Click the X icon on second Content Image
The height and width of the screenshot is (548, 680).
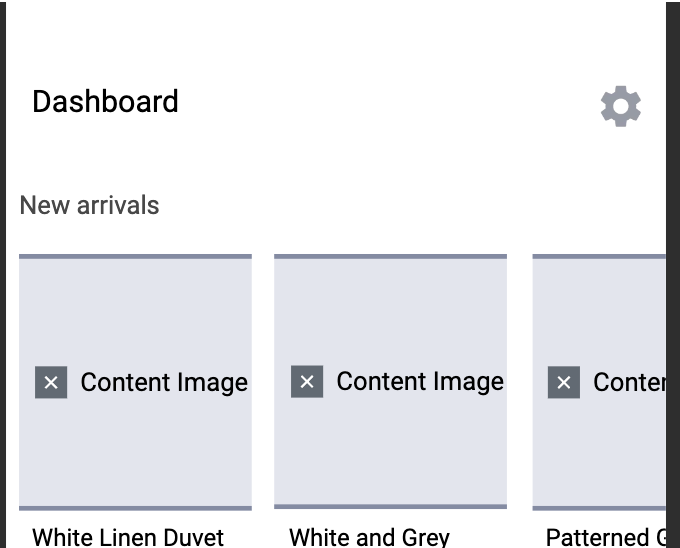click(307, 382)
